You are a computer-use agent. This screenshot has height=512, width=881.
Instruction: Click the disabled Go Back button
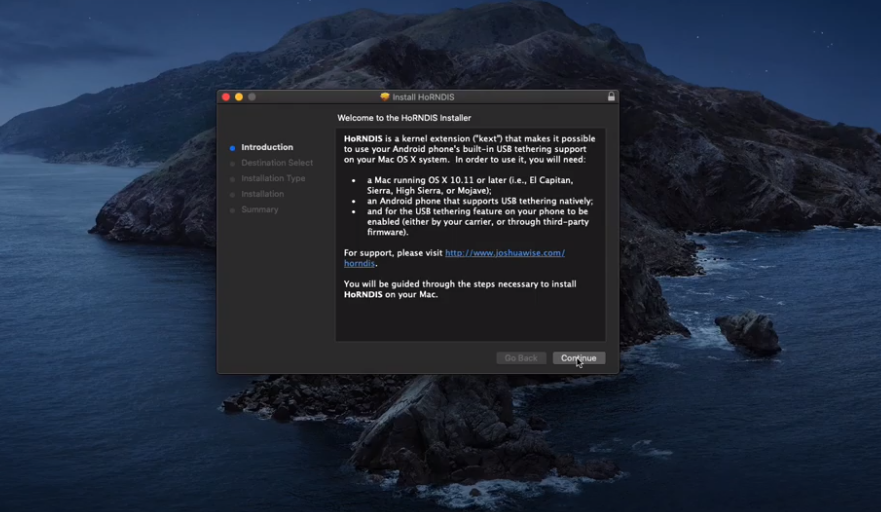point(521,358)
